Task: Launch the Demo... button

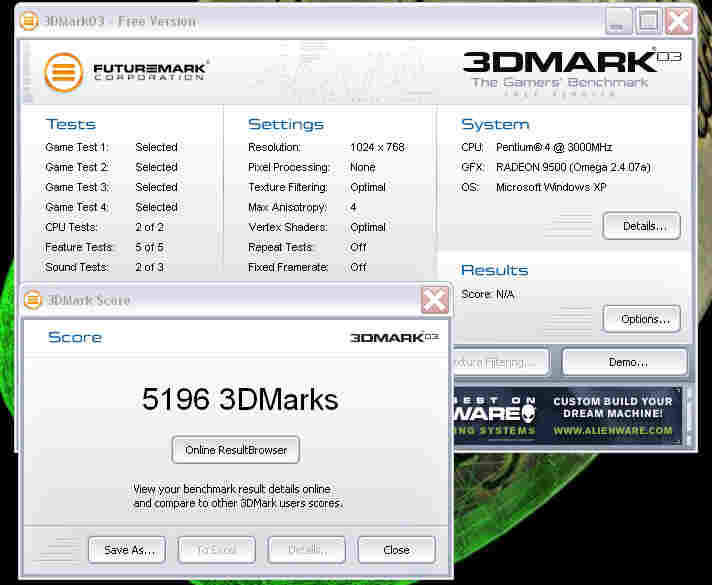Action: coord(625,362)
